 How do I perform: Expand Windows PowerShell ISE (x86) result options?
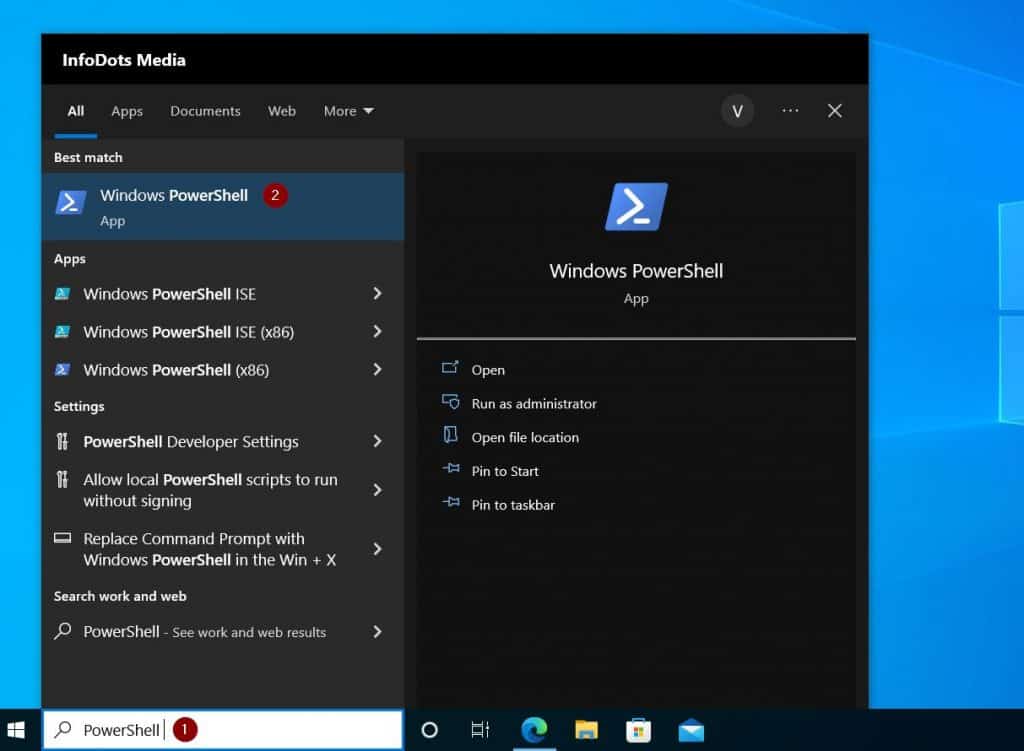377,332
